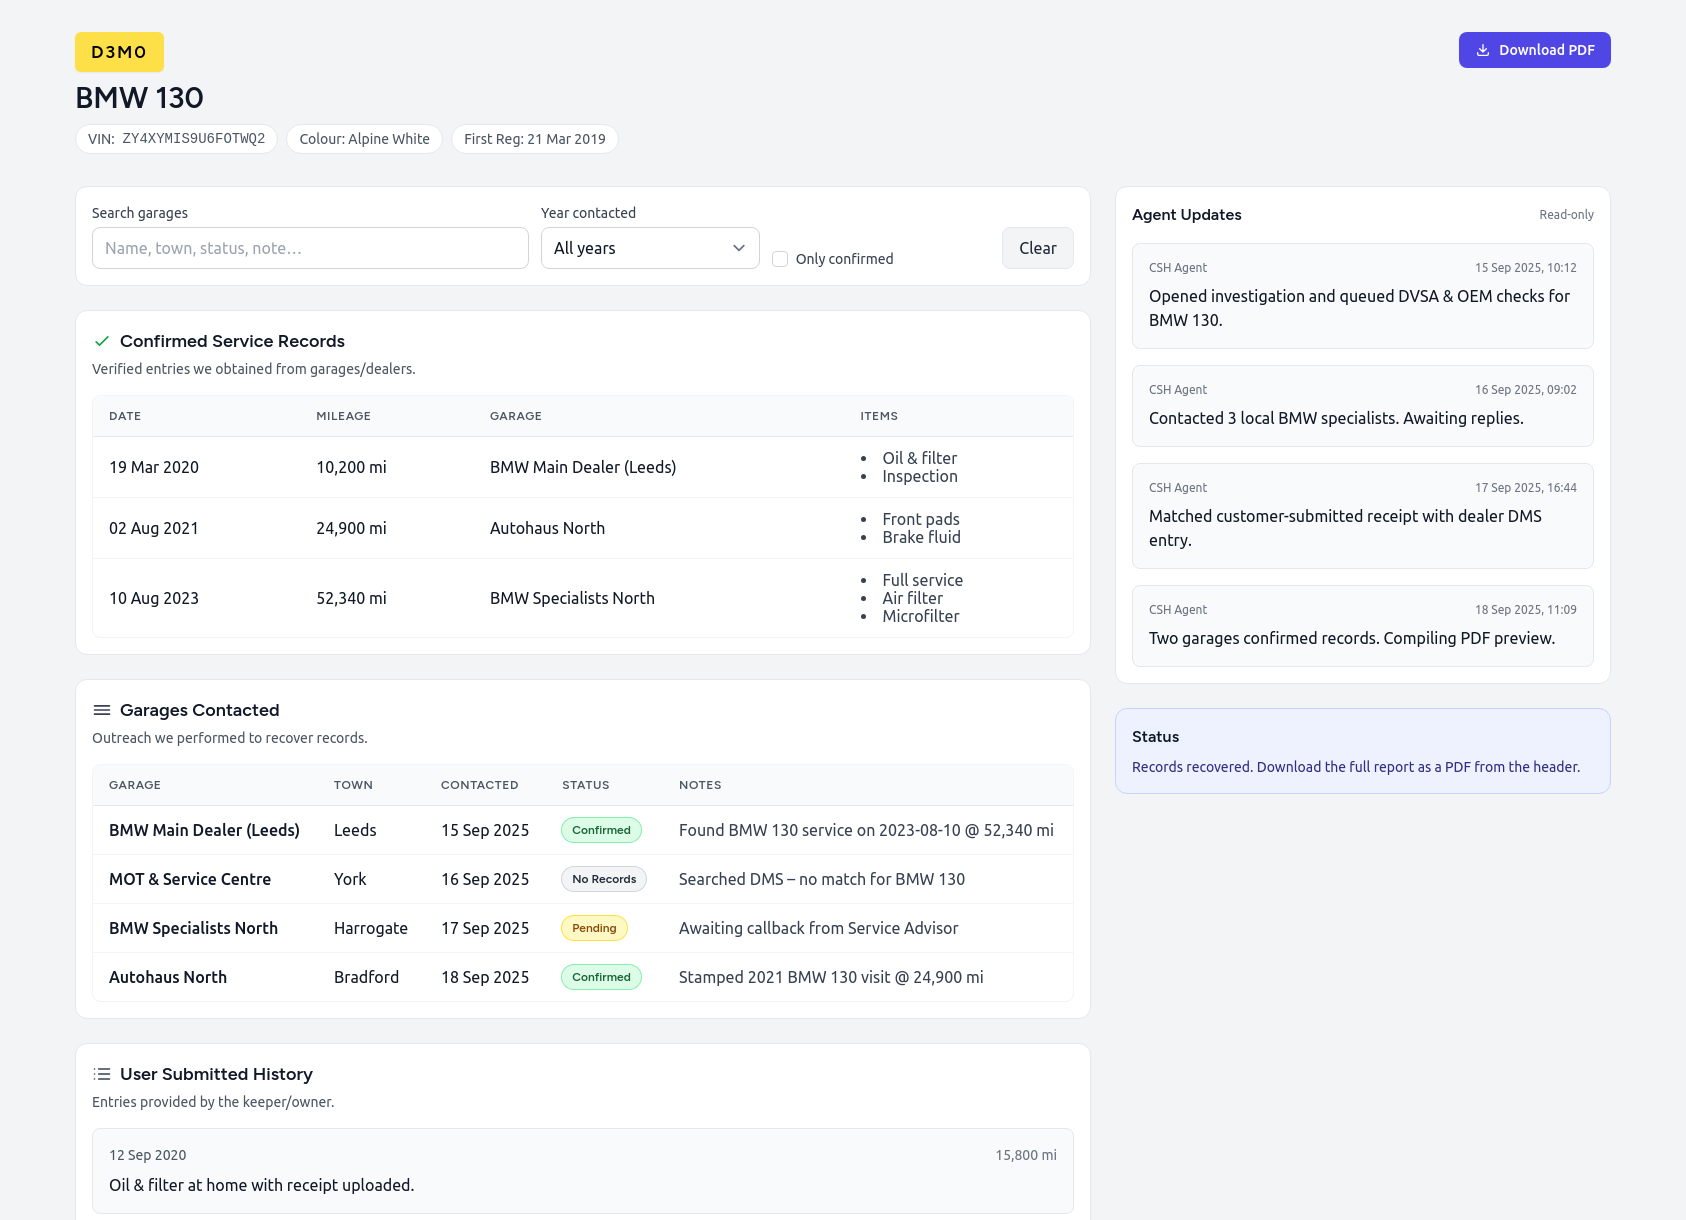This screenshot has height=1220, width=1686.
Task: Select the Colour: Alpine White chip
Action: (364, 139)
